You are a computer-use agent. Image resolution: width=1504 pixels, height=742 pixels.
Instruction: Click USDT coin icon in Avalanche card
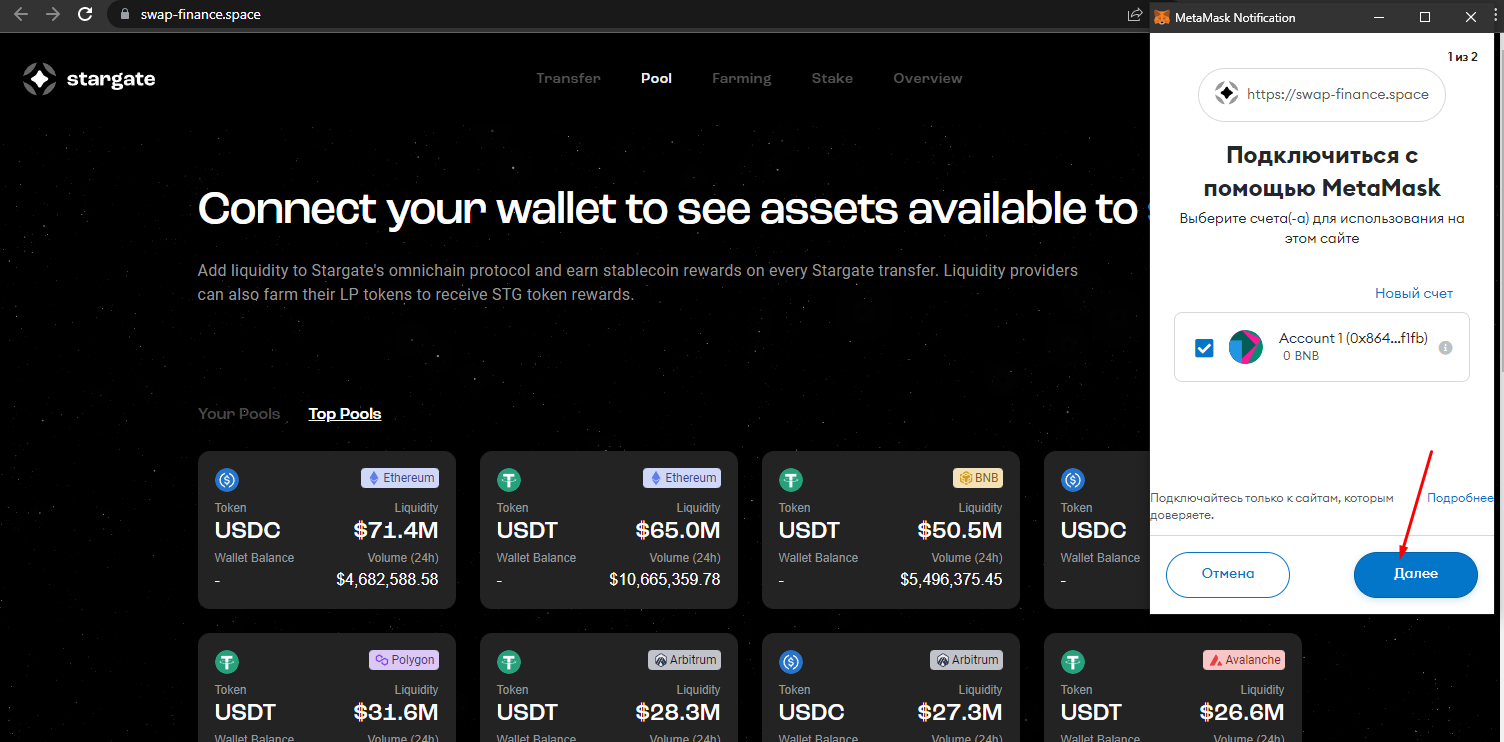coord(1073,661)
